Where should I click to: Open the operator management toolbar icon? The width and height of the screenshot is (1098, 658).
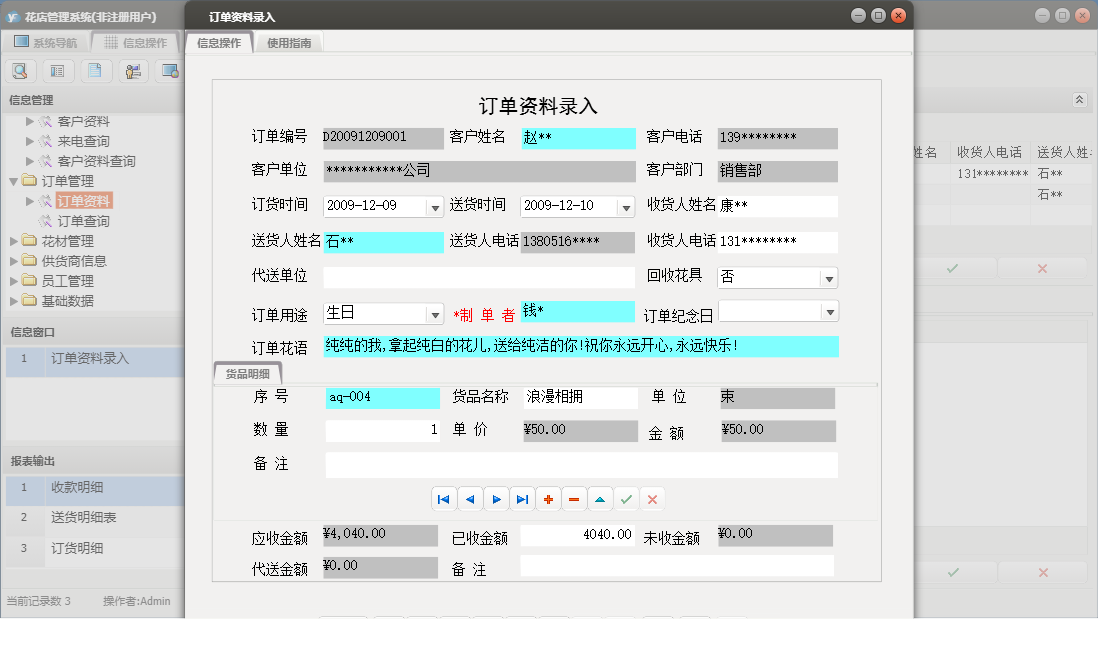click(133, 70)
